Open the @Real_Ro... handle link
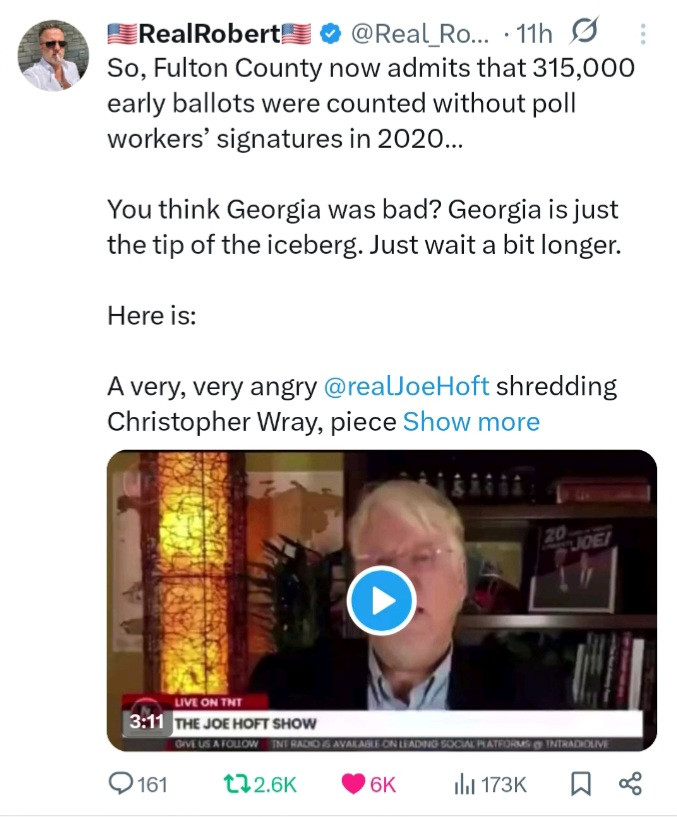This screenshot has height=817, width=677. [x=419, y=34]
